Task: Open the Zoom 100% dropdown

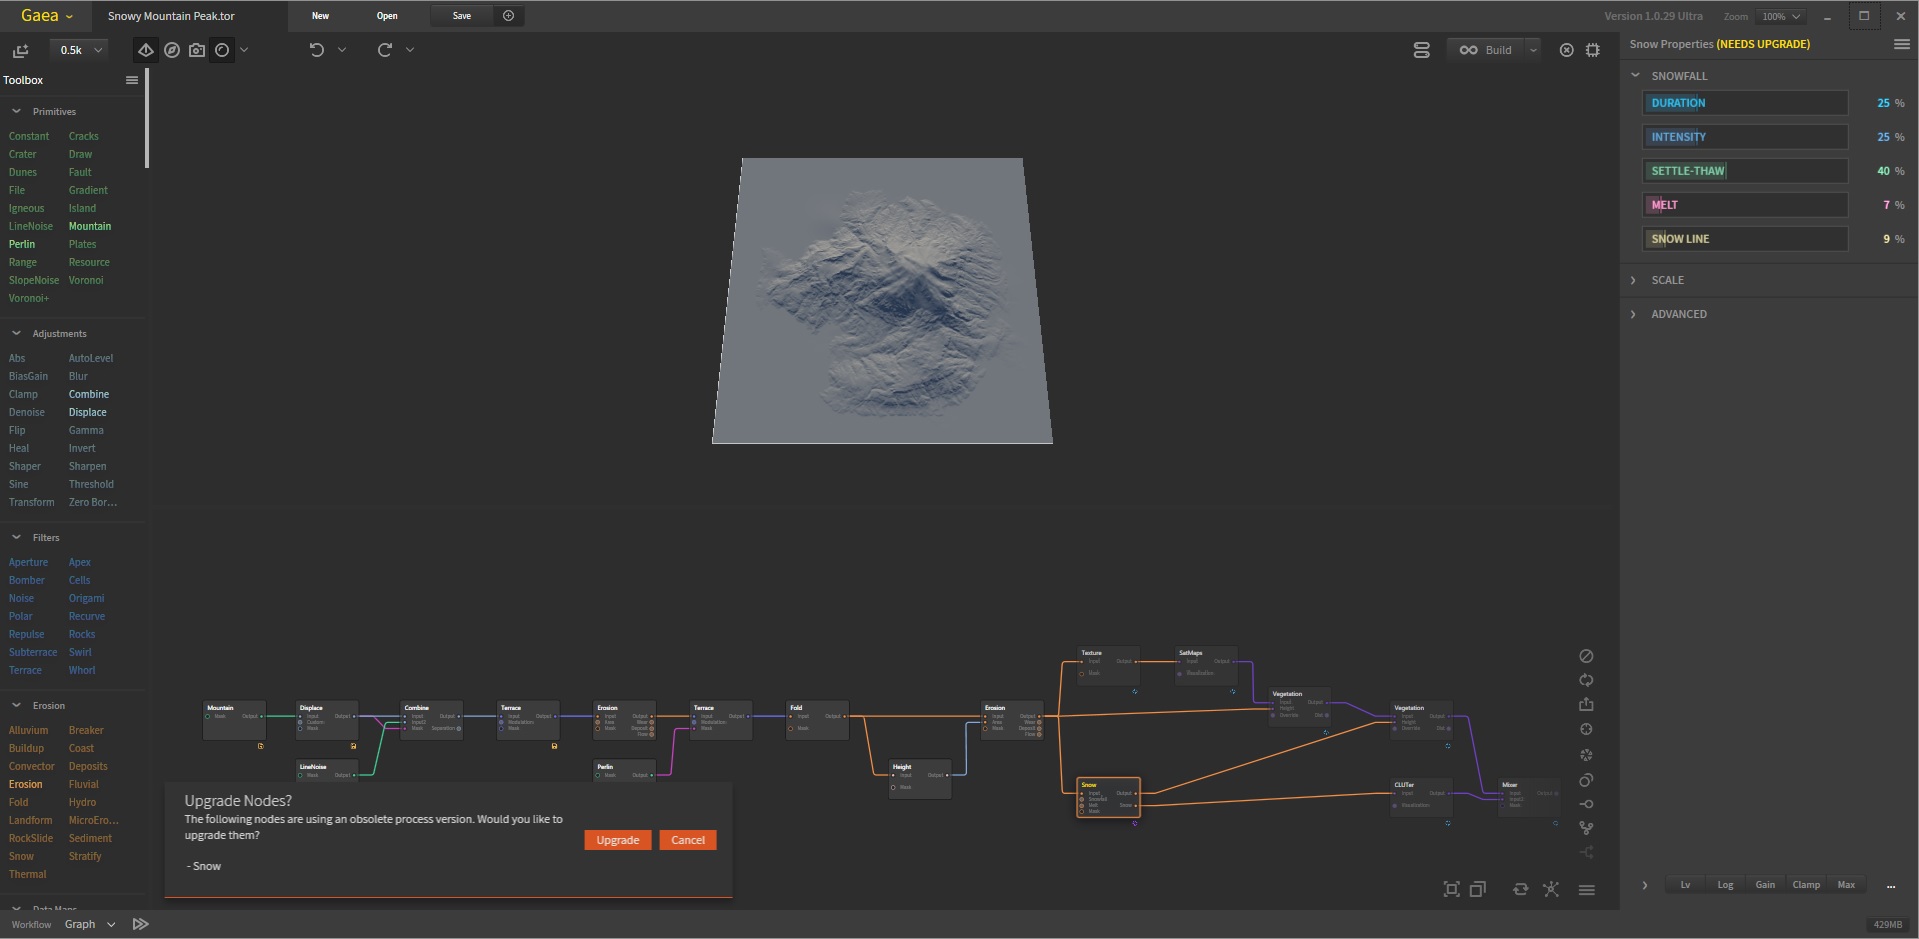Action: [1782, 16]
